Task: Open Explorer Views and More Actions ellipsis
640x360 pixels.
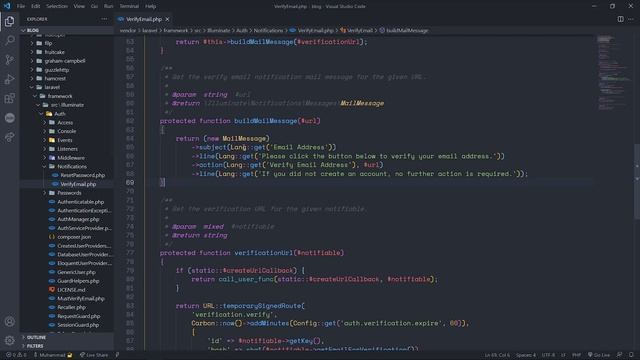Action: (x=104, y=19)
